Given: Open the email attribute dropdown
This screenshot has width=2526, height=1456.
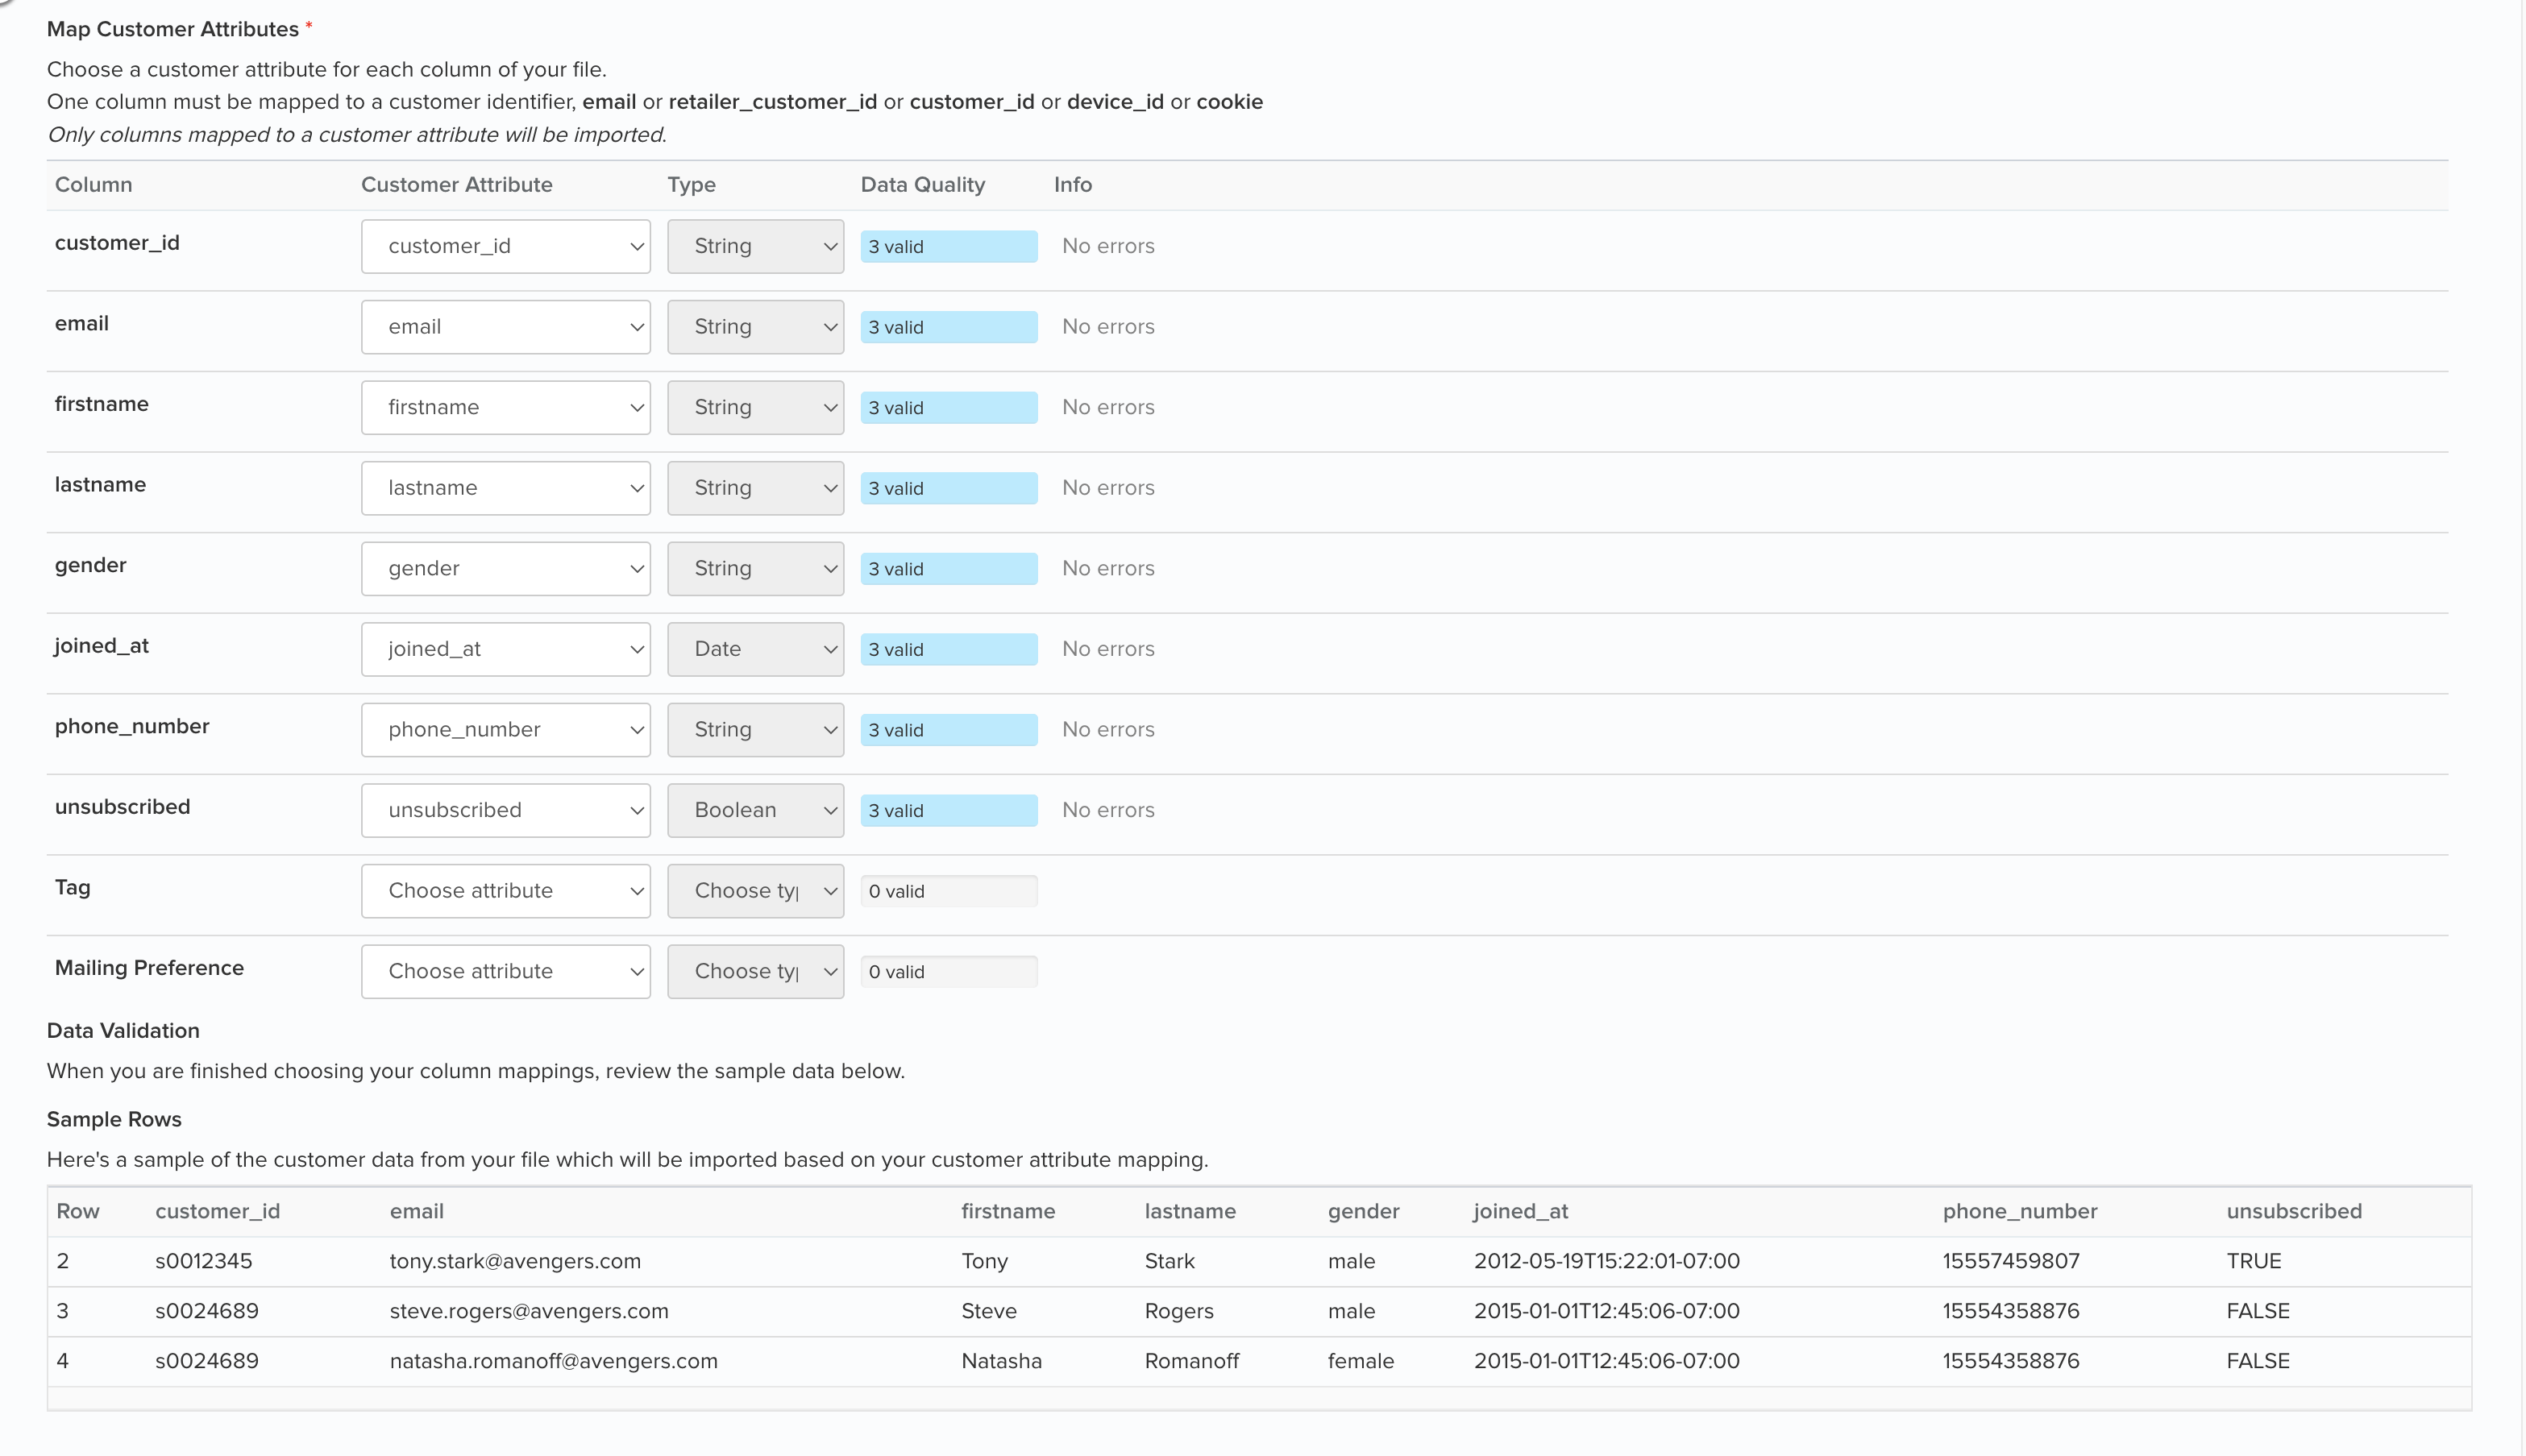Looking at the screenshot, I should (x=506, y=327).
